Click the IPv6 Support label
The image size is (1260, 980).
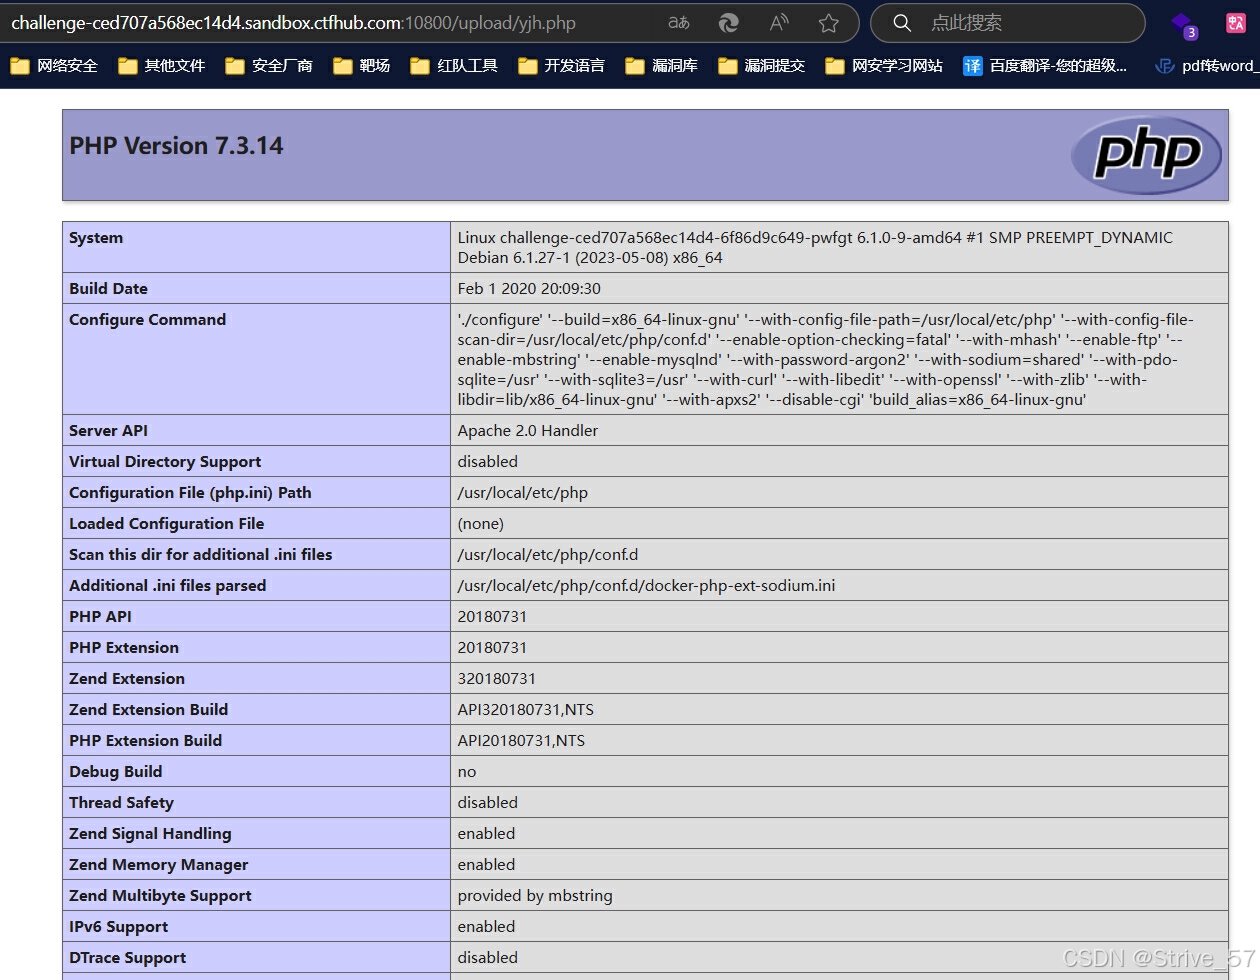coord(118,927)
